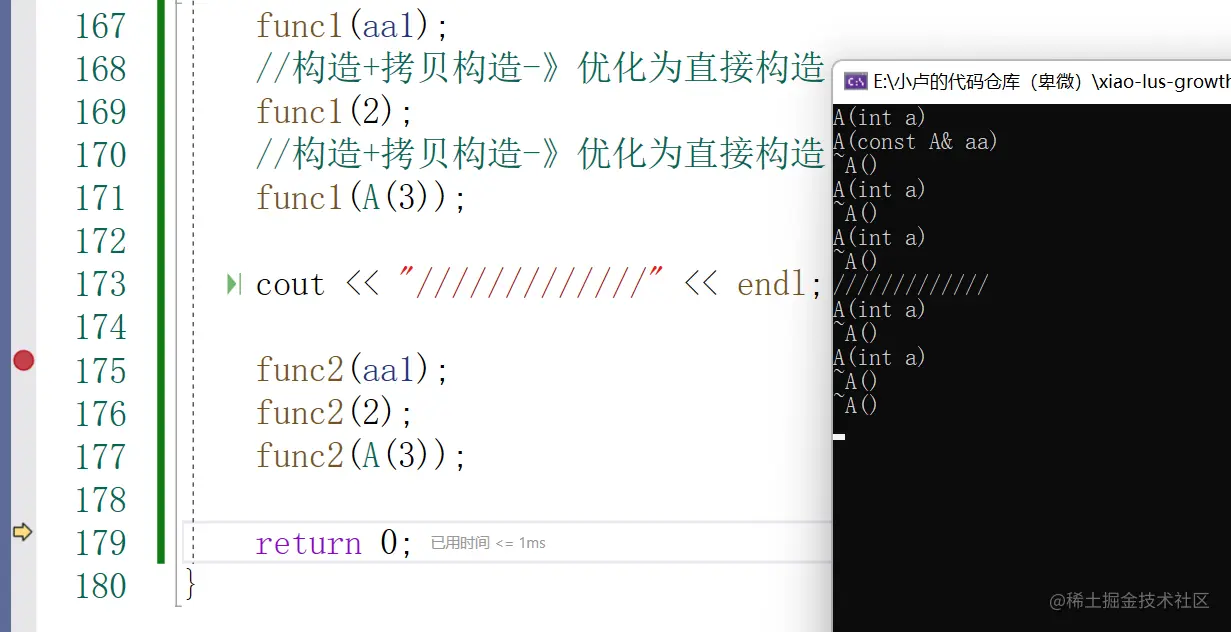Click the return keyword on line 179
The image size is (1231, 632).
tap(308, 543)
